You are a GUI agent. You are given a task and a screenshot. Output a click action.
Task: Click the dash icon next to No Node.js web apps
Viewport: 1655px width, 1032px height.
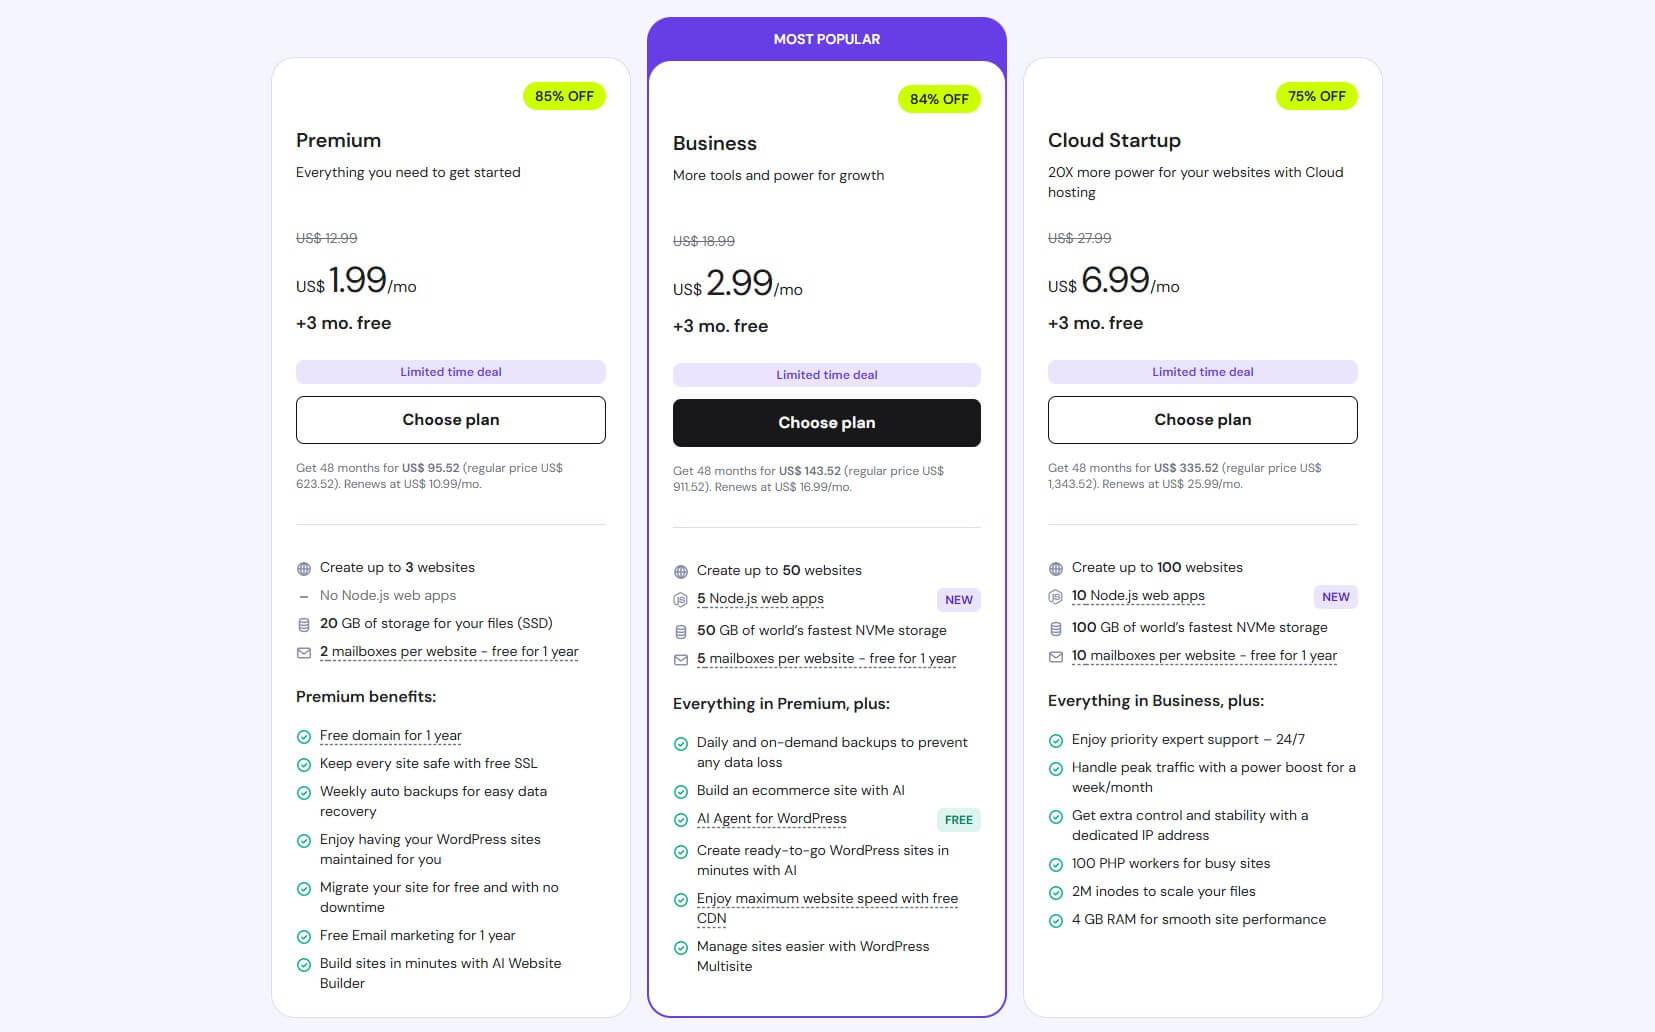coord(302,595)
